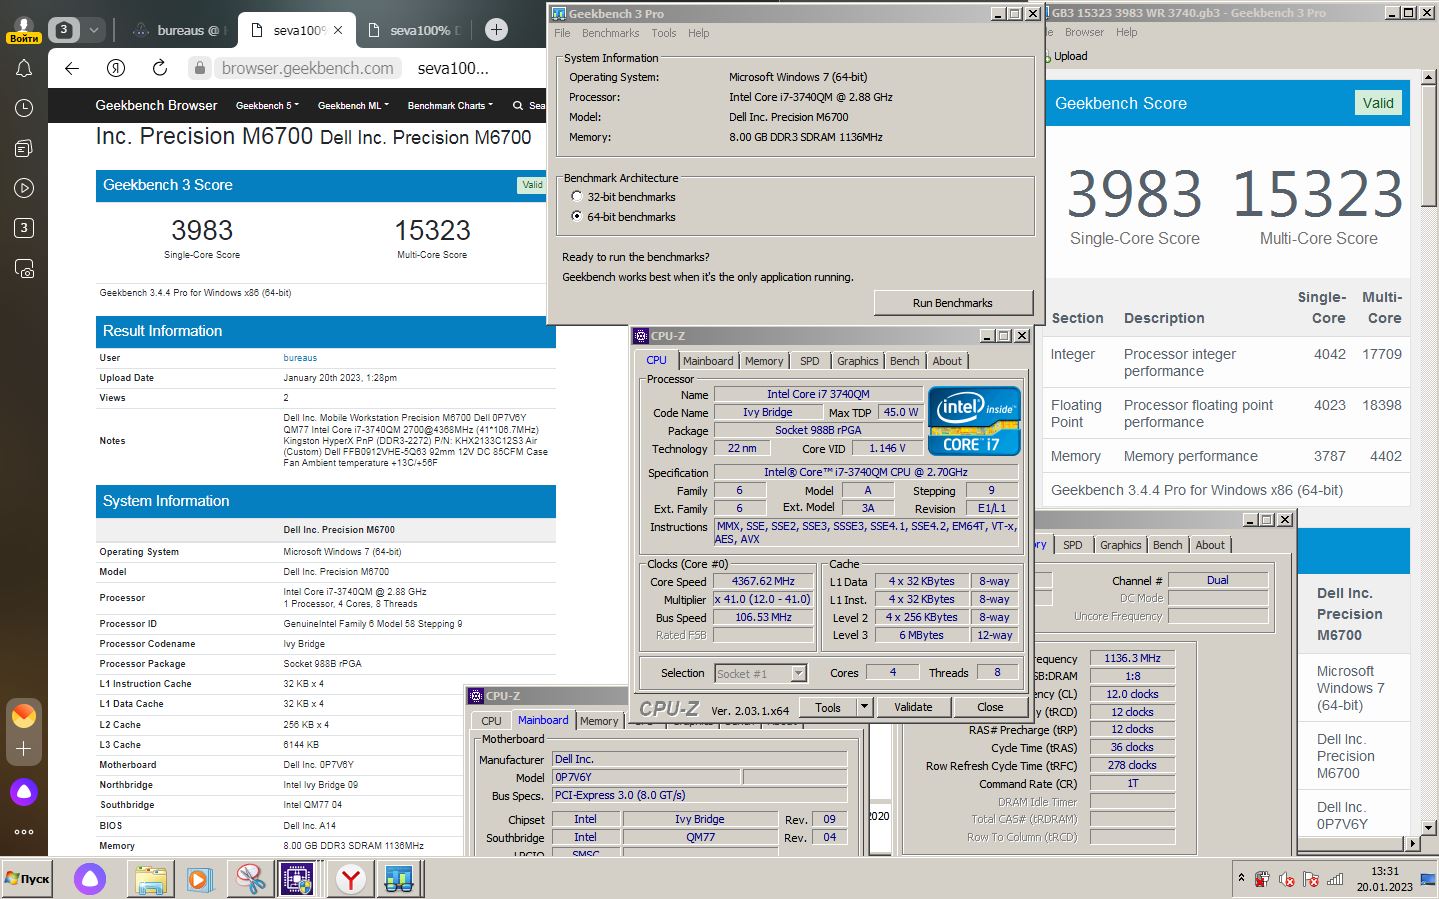Screen dimensions: 1439x899
Task: Open Alice assistant icon in browser sidebar
Action: (x=24, y=793)
